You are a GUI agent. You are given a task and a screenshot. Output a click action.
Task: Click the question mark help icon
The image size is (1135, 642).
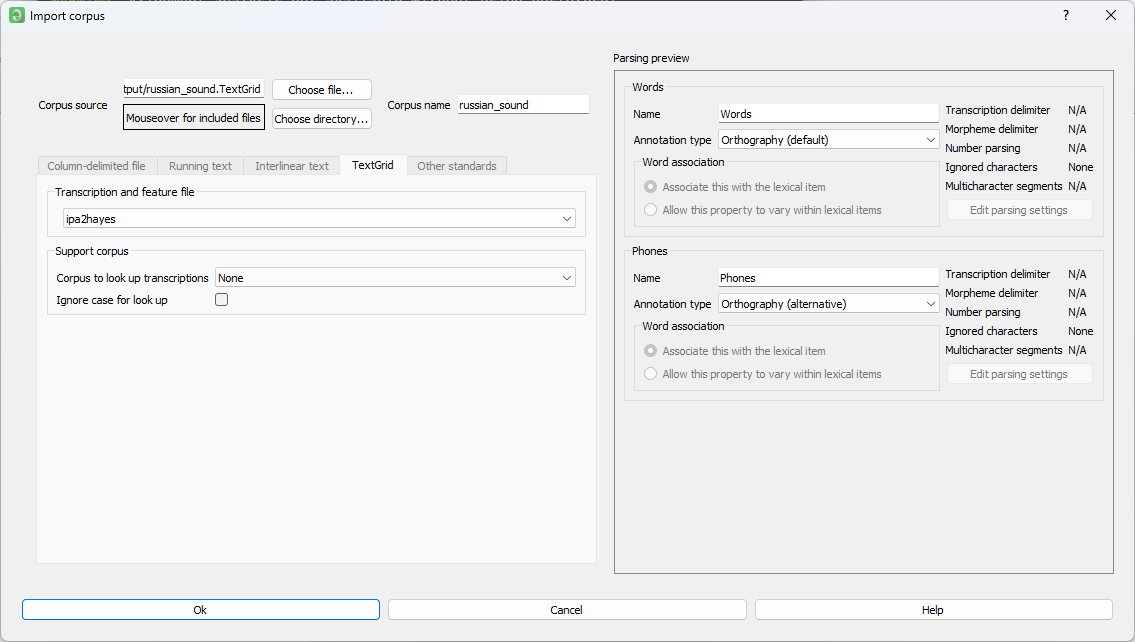pos(1066,15)
